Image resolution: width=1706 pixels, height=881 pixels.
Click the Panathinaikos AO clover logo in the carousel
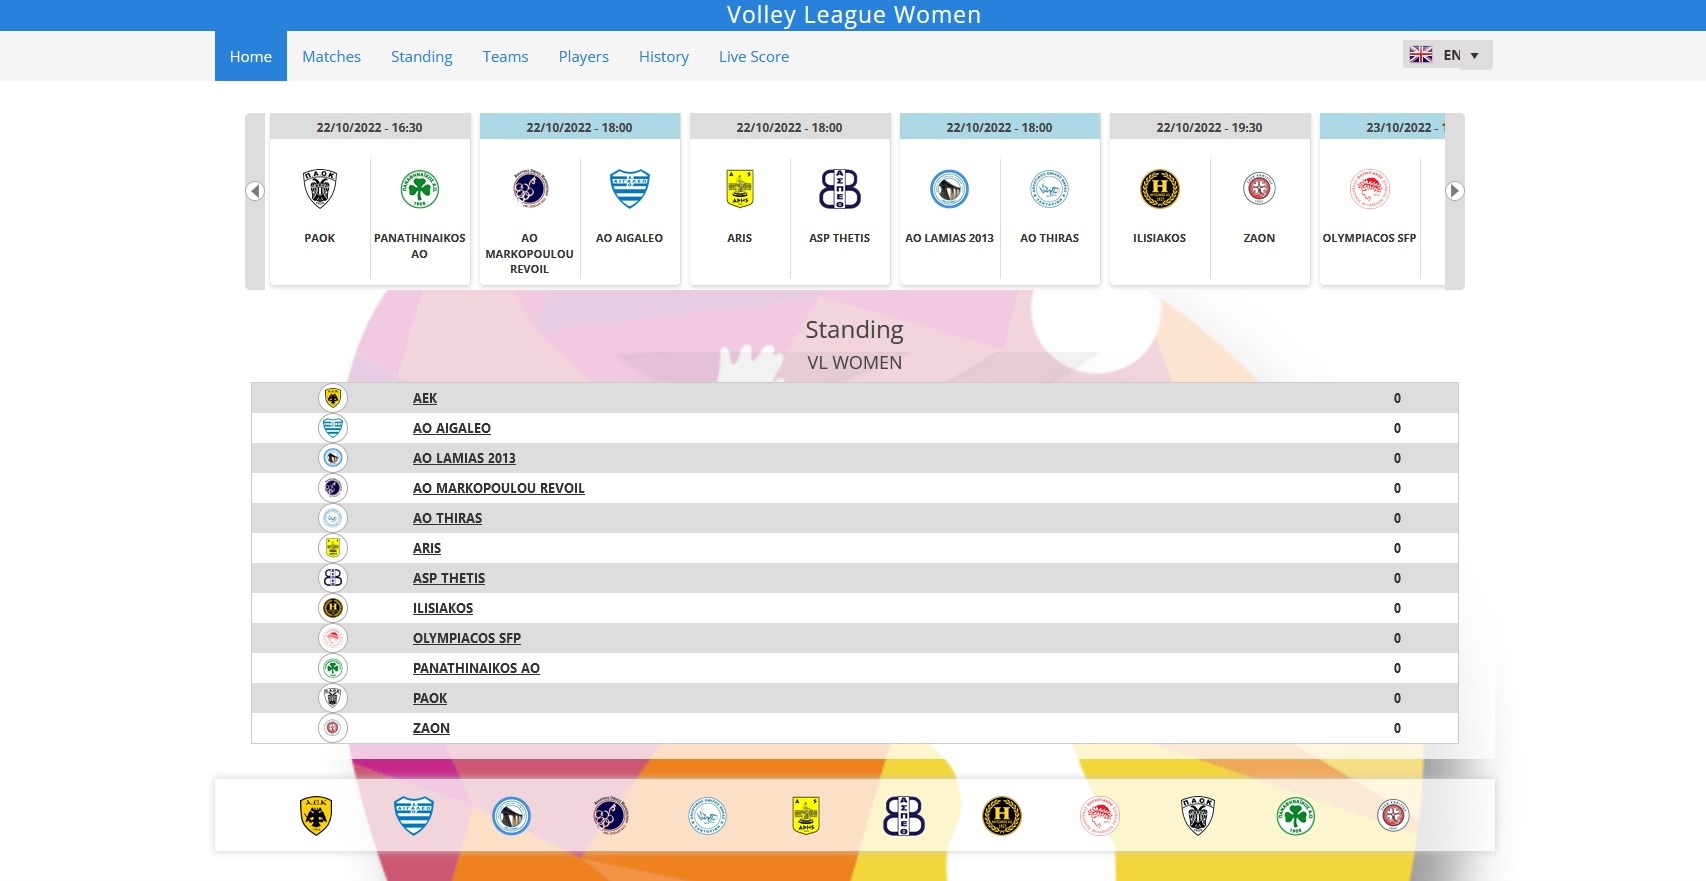pos(420,189)
